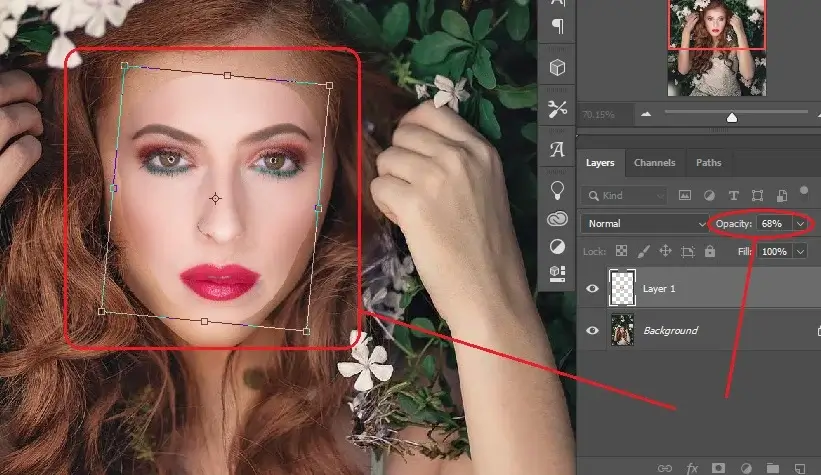Filter layers by pixel layers icon
Viewport: 821px width, 475px height.
[x=684, y=195]
